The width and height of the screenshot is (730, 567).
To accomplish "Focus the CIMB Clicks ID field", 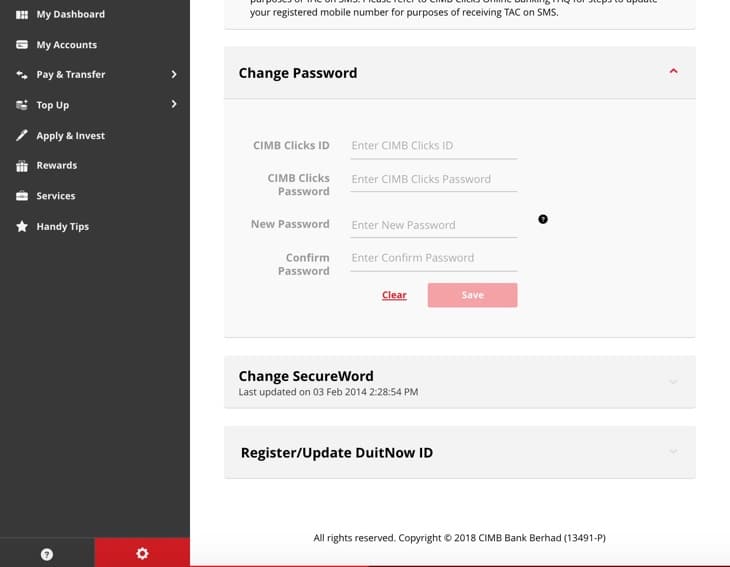I will (x=434, y=146).
